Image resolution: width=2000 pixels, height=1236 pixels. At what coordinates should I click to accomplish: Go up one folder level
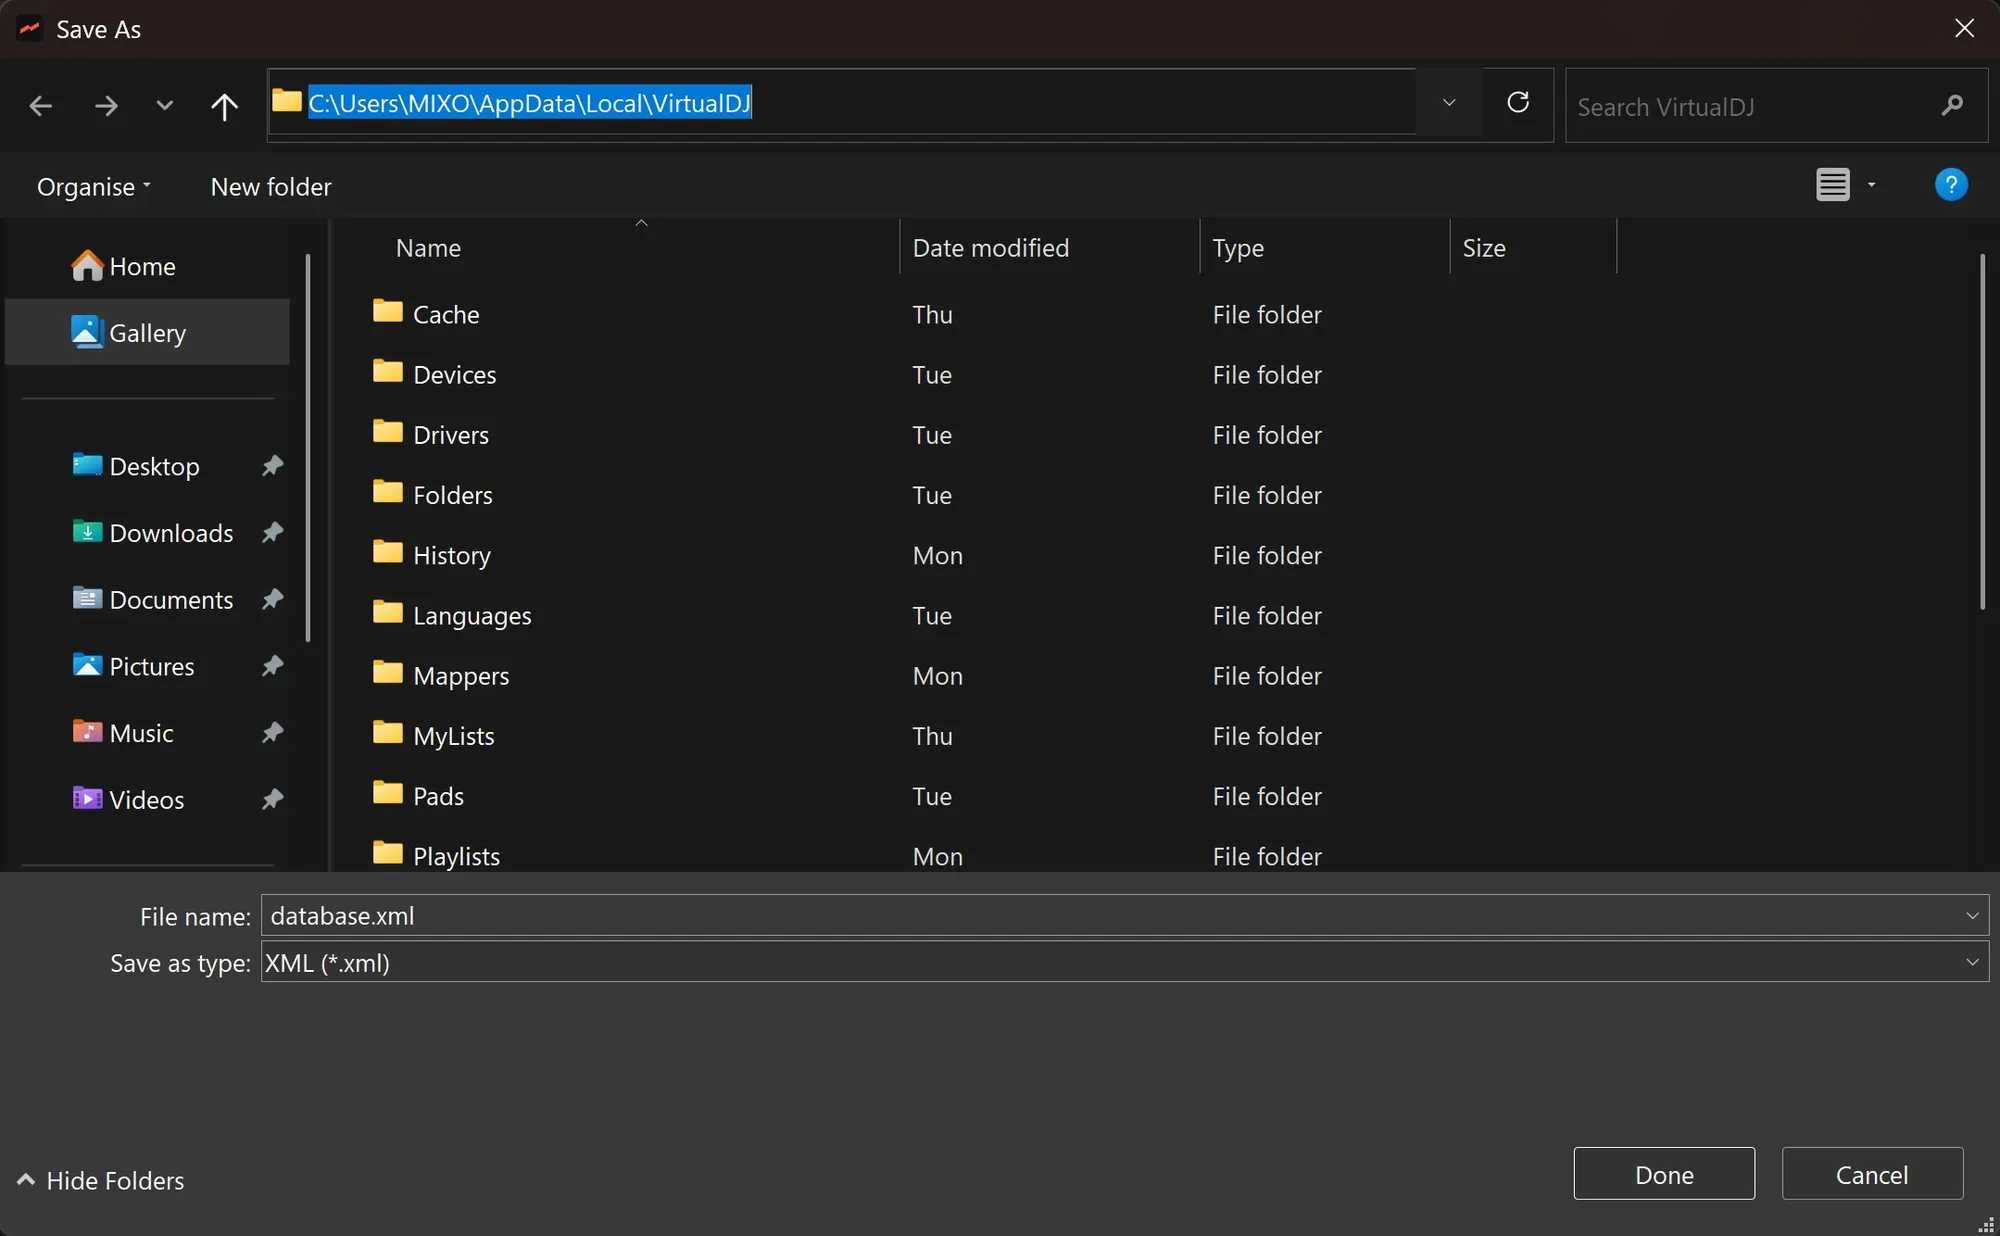tap(224, 105)
